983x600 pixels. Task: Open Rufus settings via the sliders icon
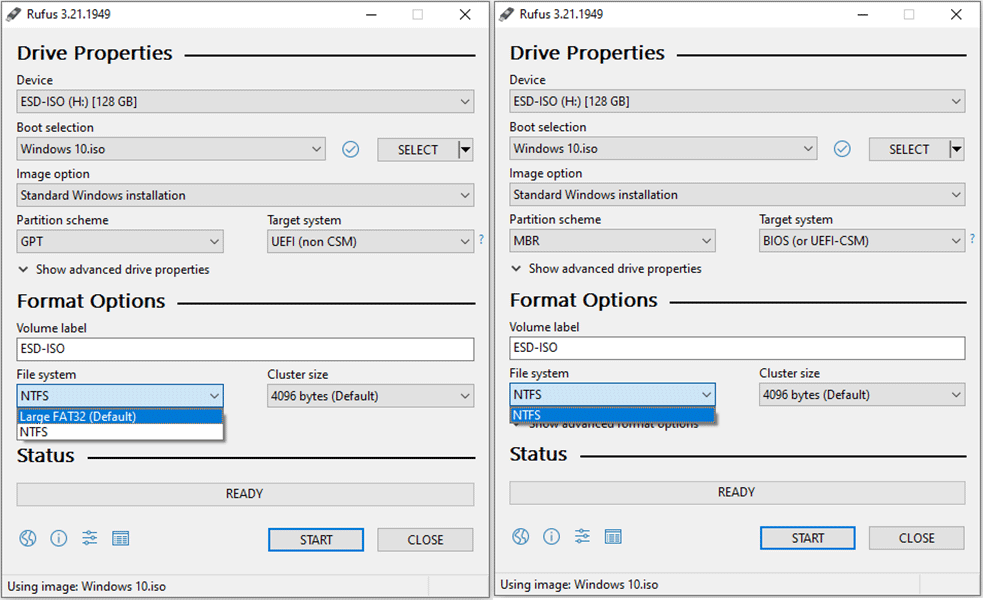pos(90,538)
